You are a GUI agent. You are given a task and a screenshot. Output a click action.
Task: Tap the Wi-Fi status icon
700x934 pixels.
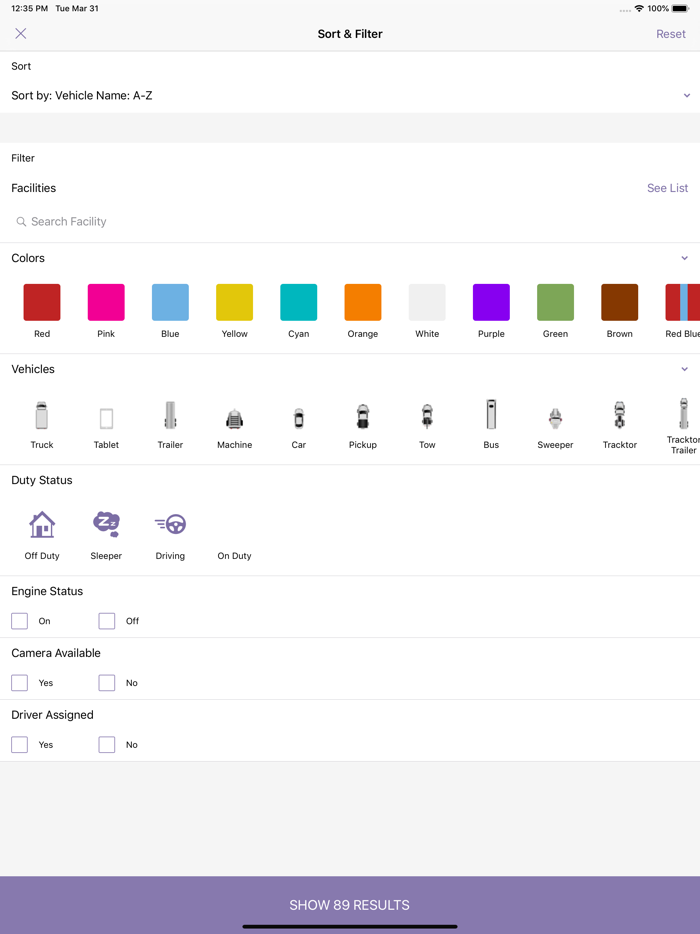point(639,8)
